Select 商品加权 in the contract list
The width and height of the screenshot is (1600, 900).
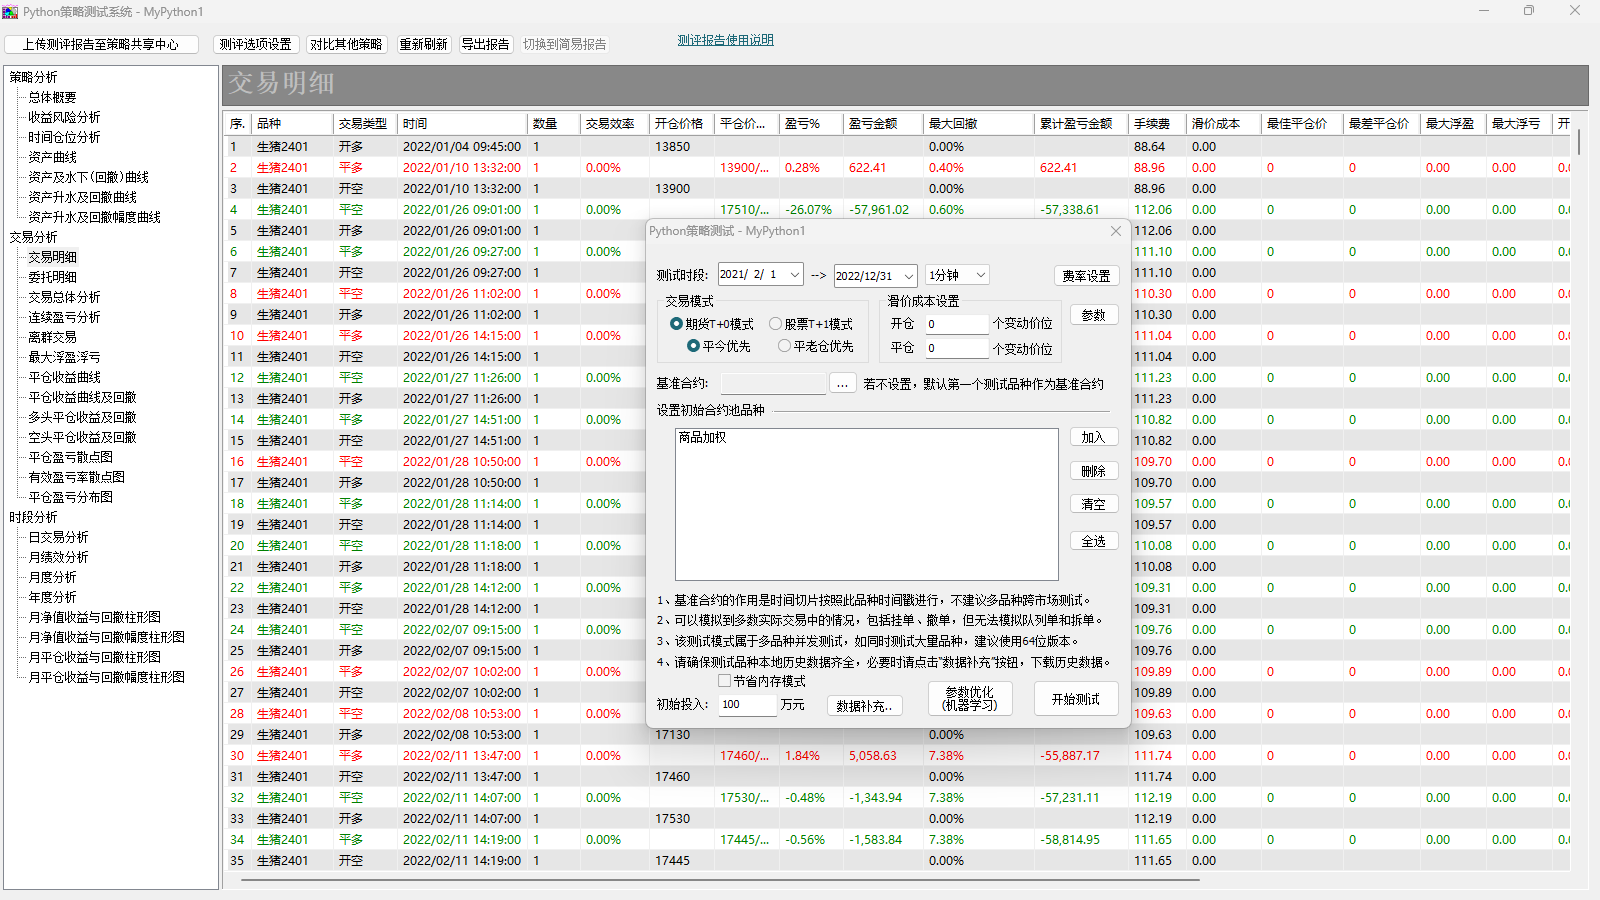point(703,438)
